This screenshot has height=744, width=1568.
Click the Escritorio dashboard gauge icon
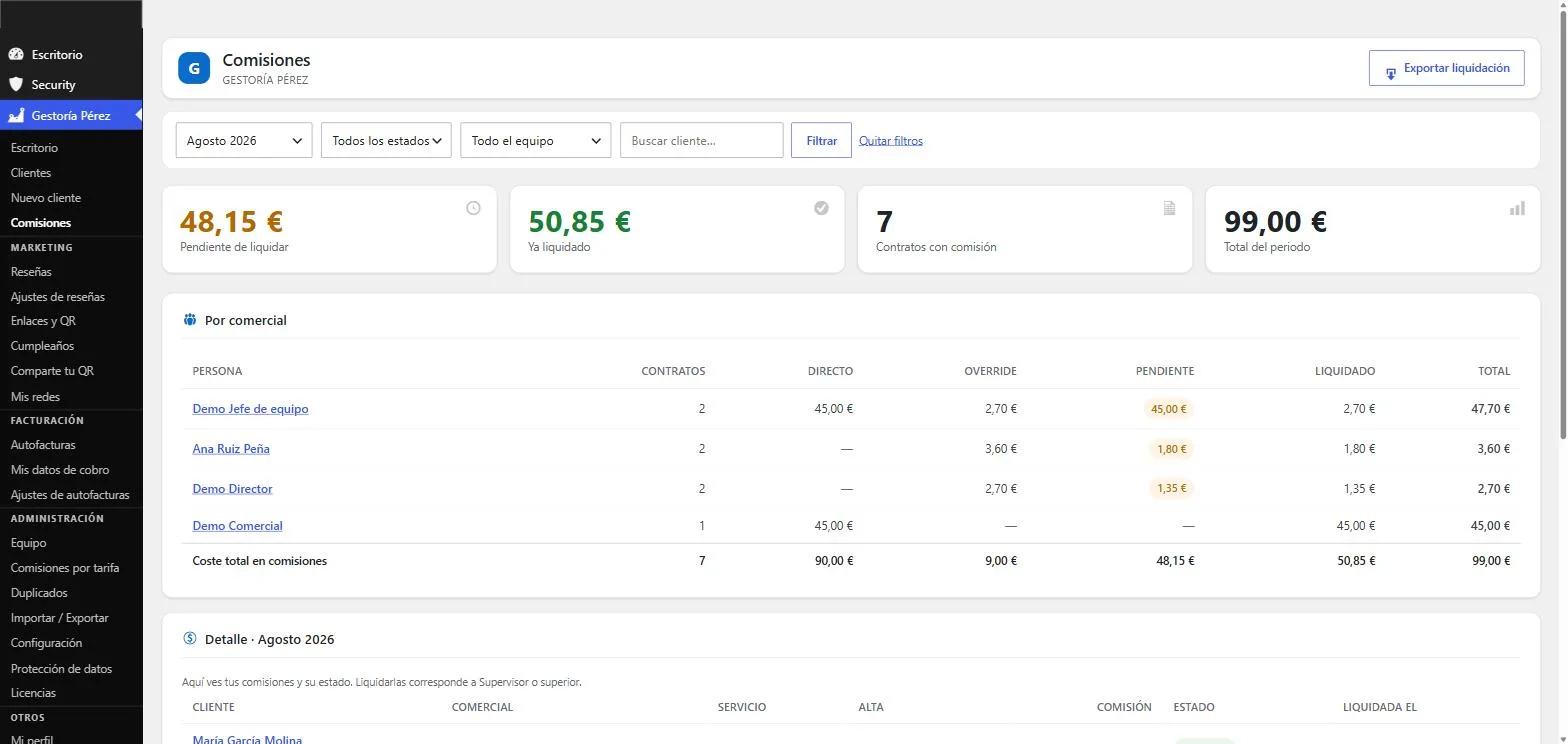[15, 54]
